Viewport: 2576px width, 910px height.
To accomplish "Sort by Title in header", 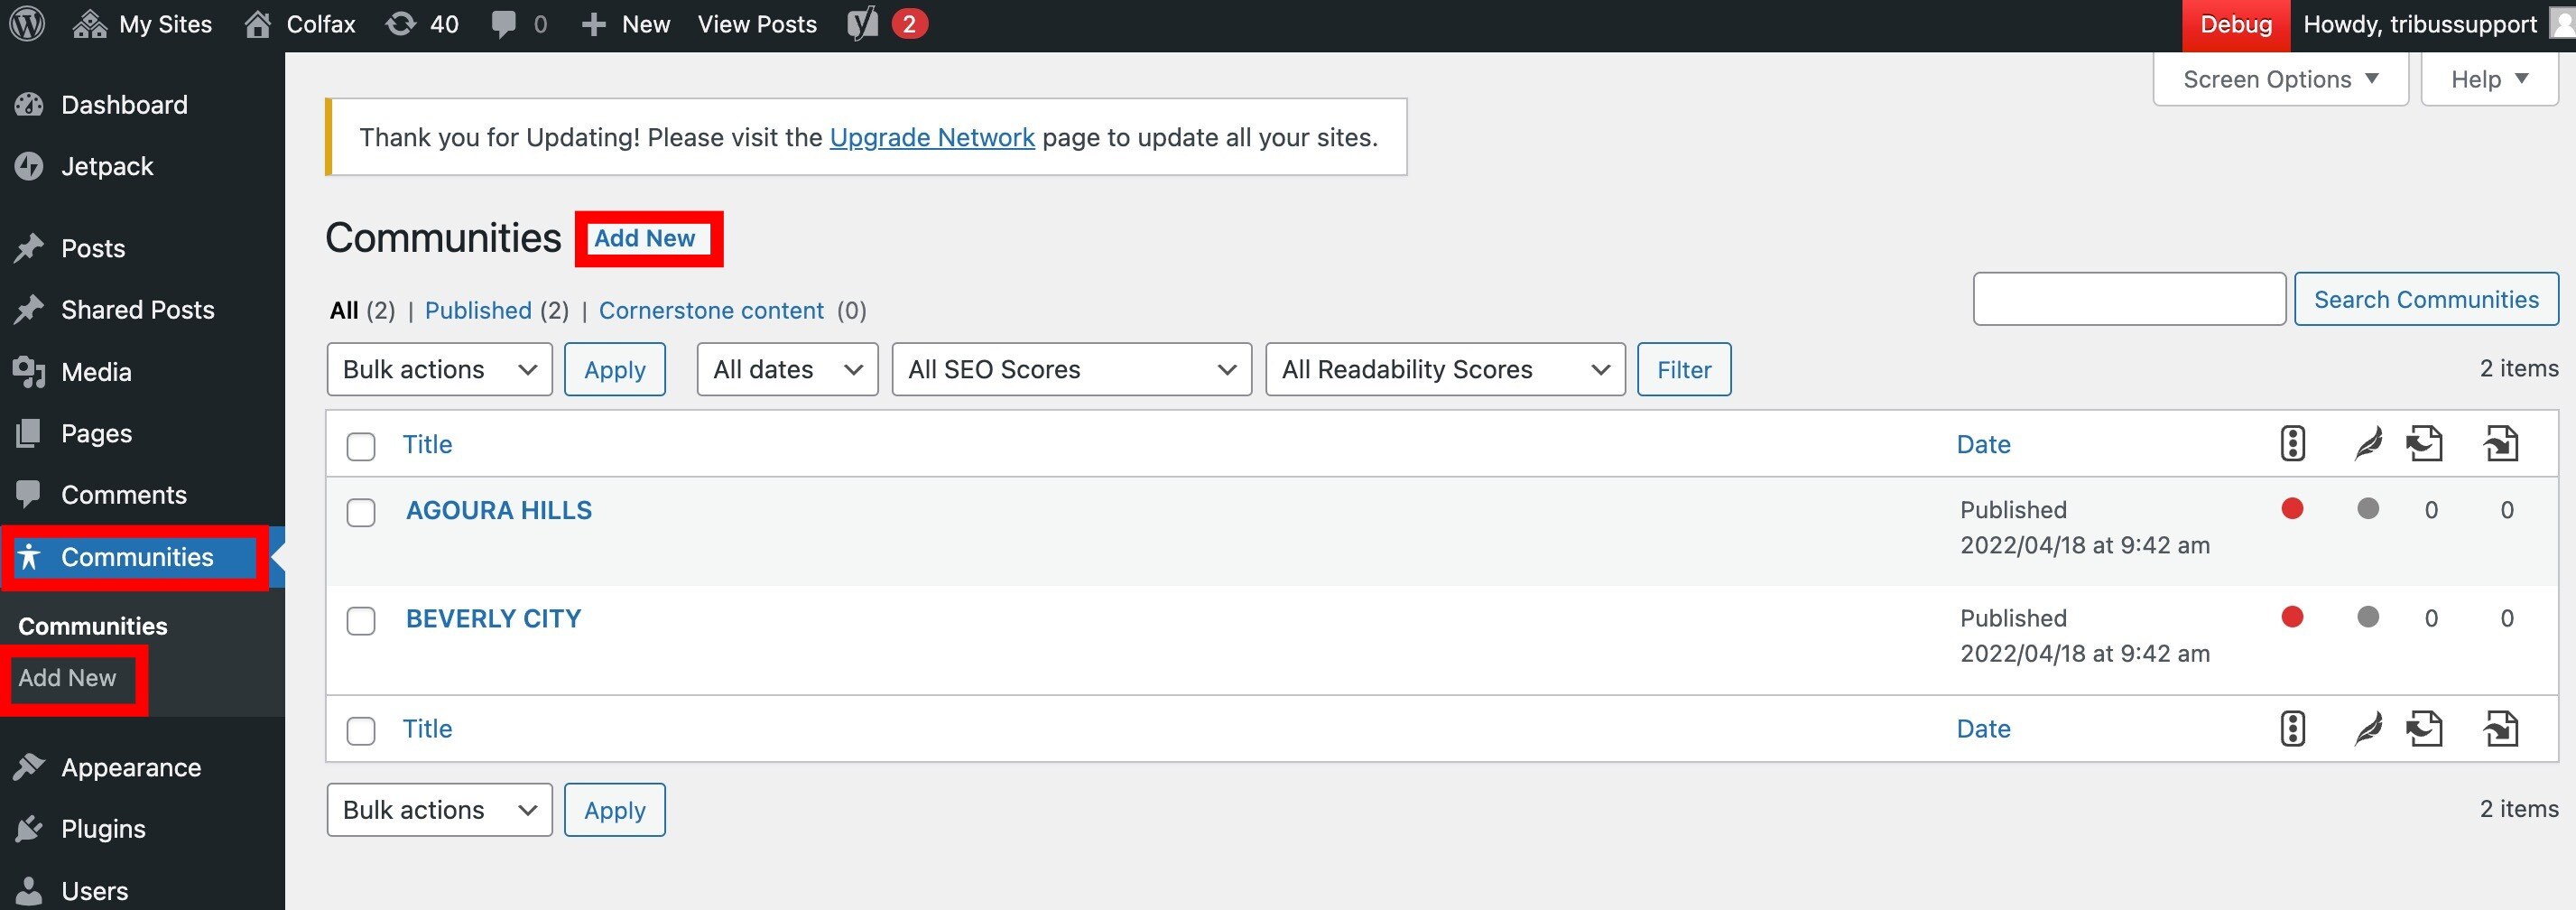I will [427, 444].
